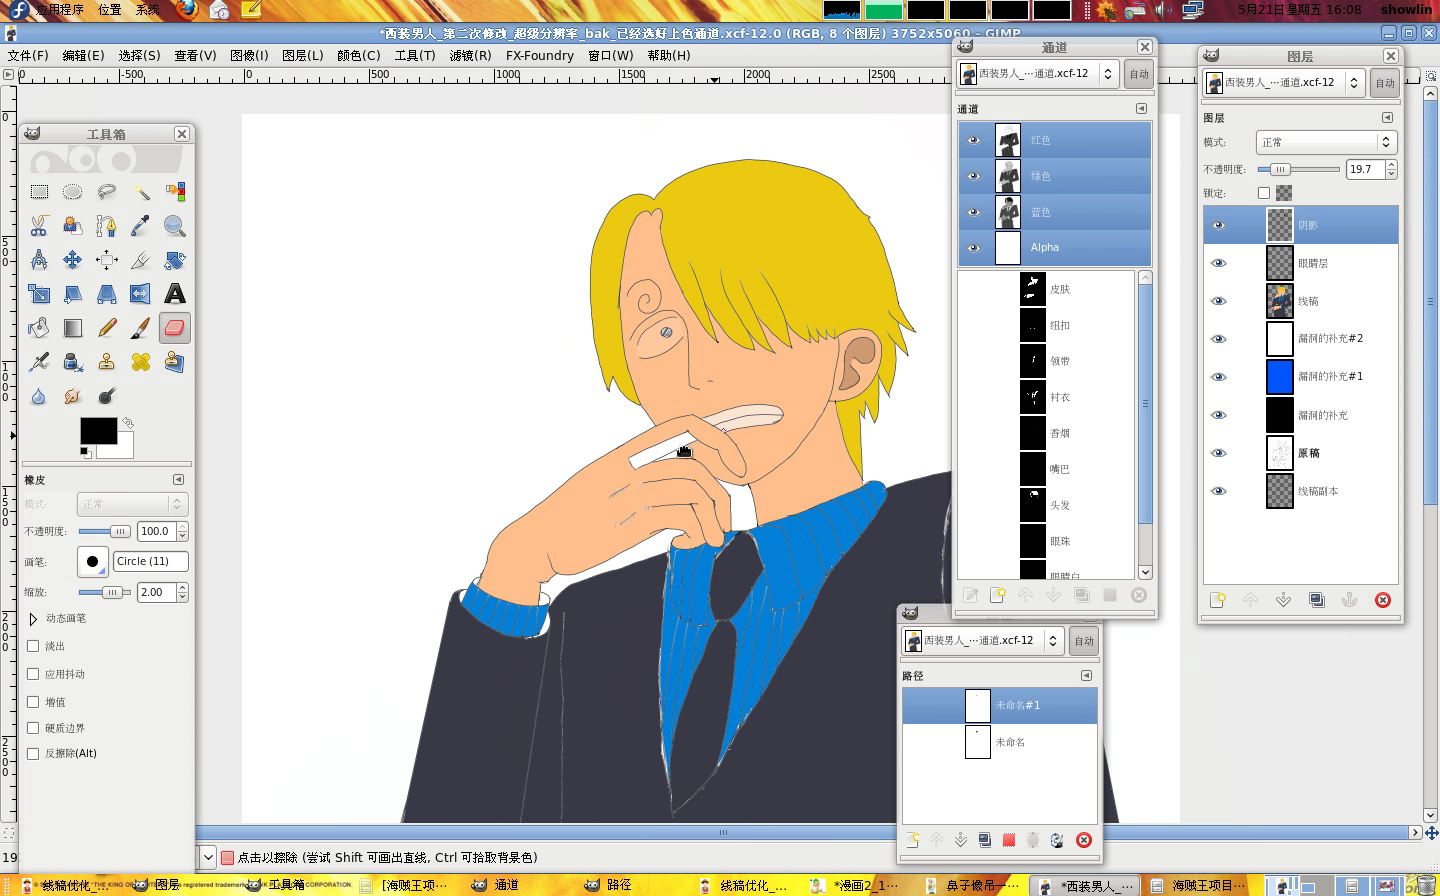
Task: Hide the 线稿 layer via its eye
Action: (1218, 301)
